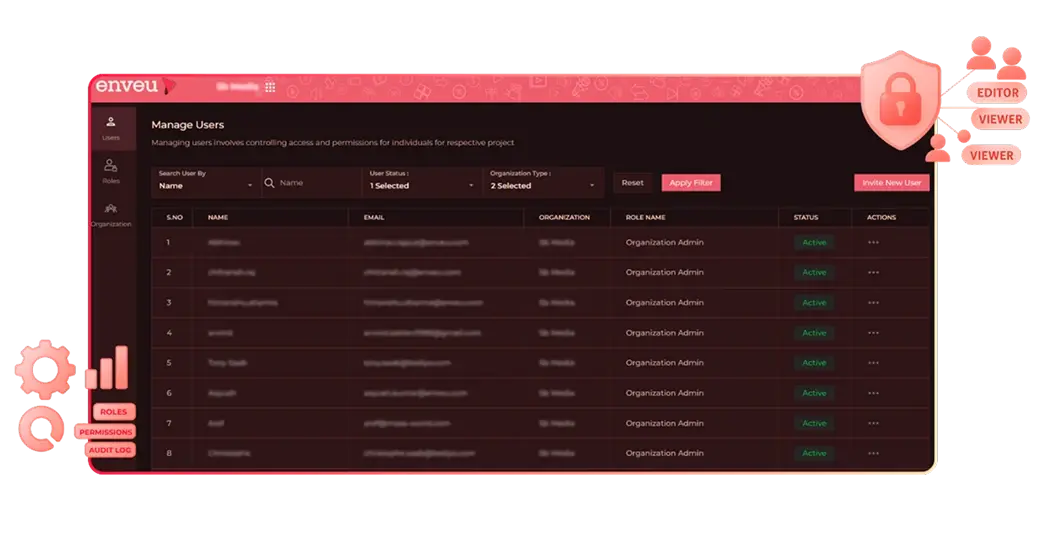Open the Organization sidebar icon

(x=111, y=214)
